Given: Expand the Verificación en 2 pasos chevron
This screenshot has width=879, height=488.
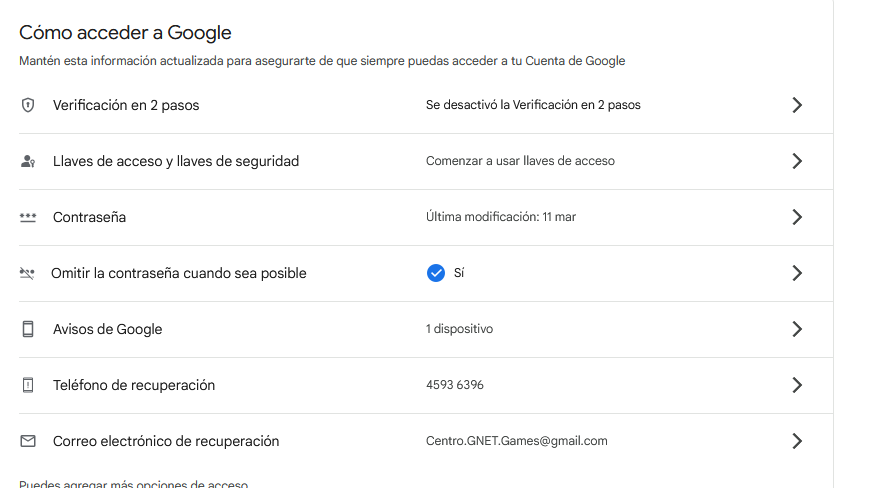Looking at the screenshot, I should tap(797, 105).
